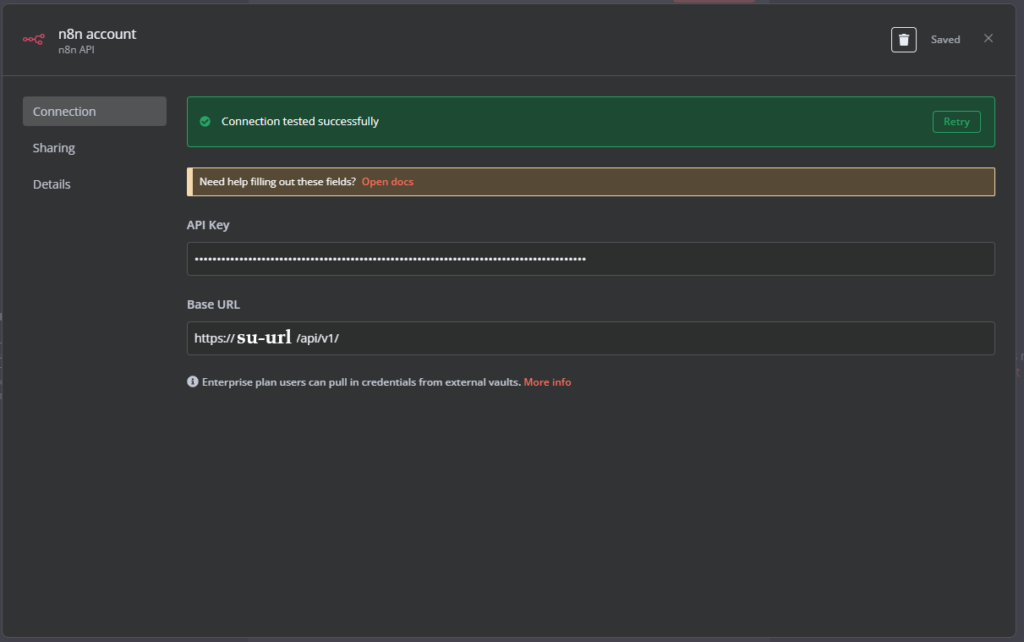Click the n8n logo icon in header
1024x642 pixels.
point(34,40)
